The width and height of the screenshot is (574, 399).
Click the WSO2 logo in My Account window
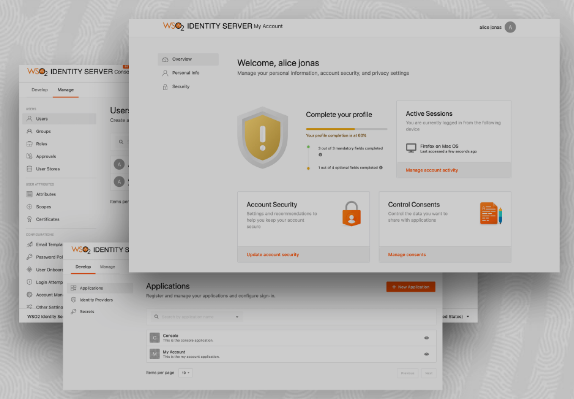pos(173,26)
